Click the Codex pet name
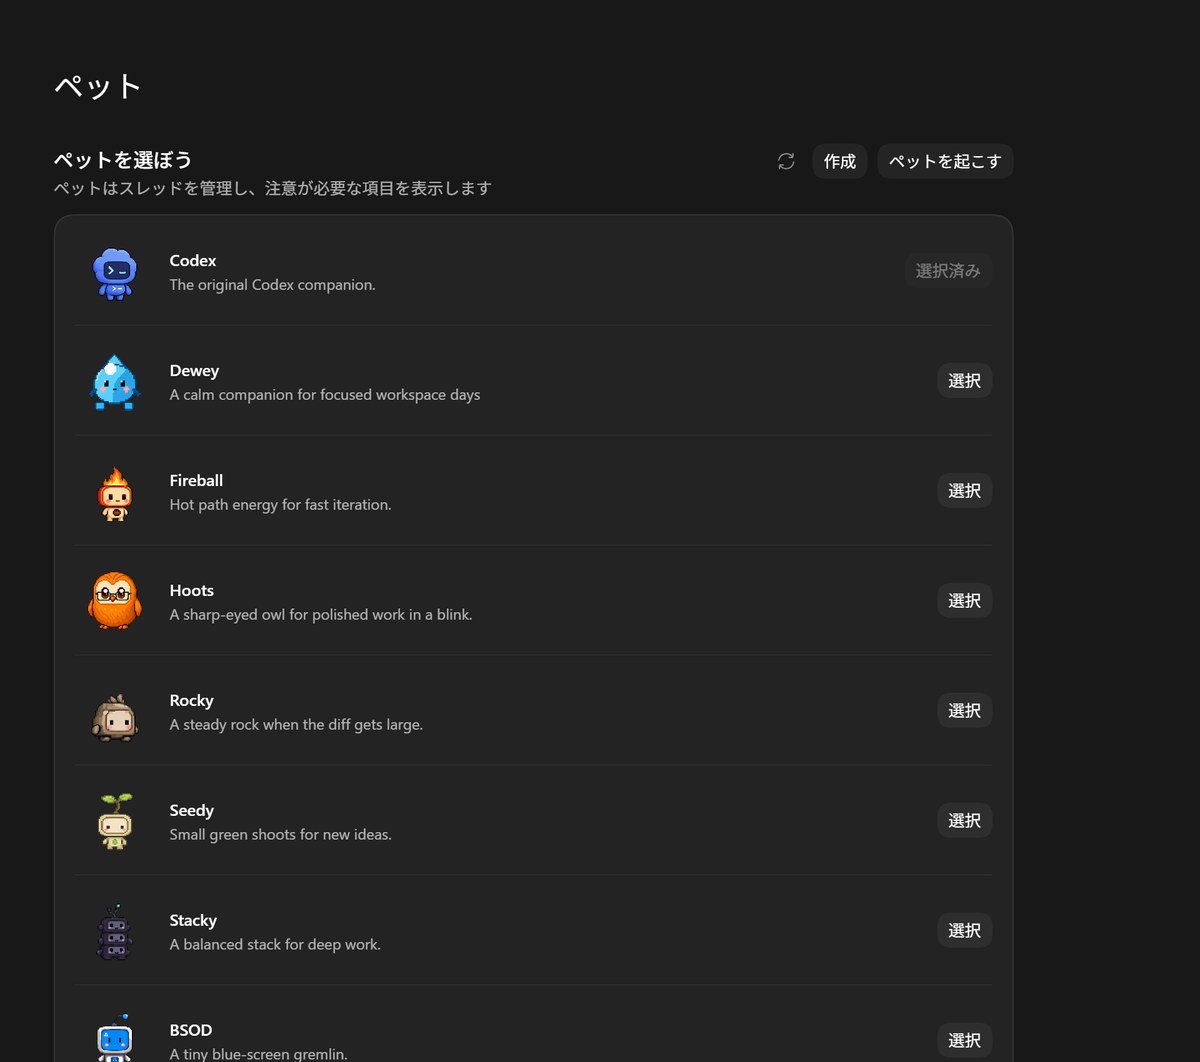The image size is (1200, 1062). point(193,260)
